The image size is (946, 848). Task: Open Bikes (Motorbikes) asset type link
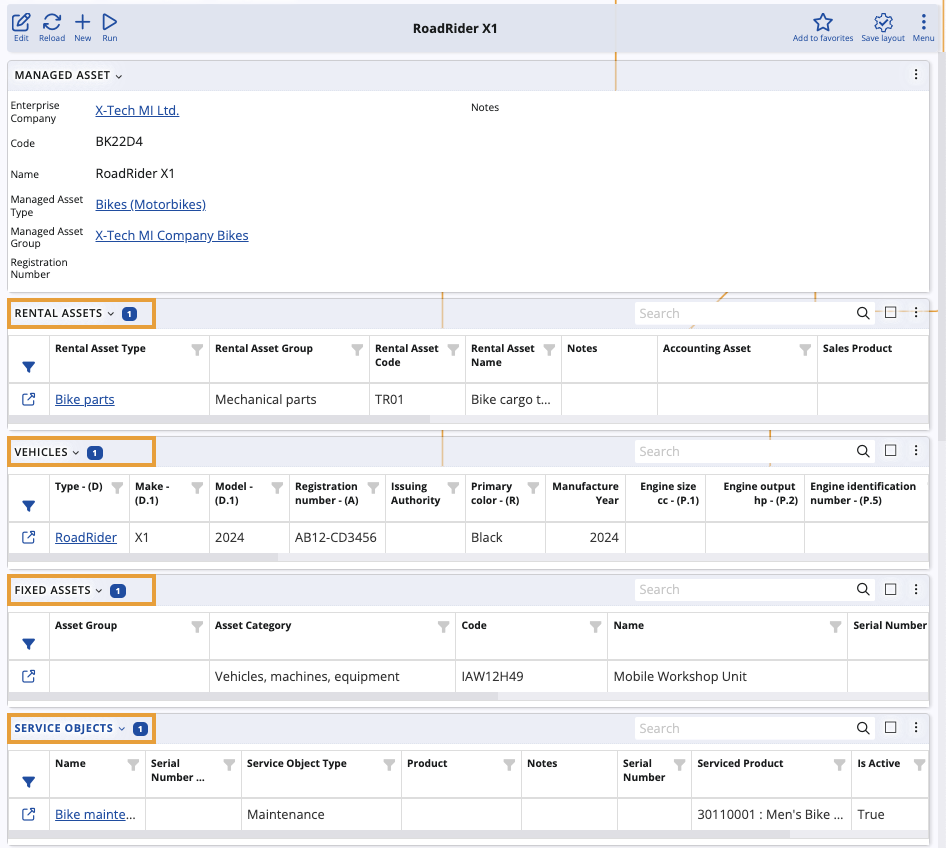[151, 204]
